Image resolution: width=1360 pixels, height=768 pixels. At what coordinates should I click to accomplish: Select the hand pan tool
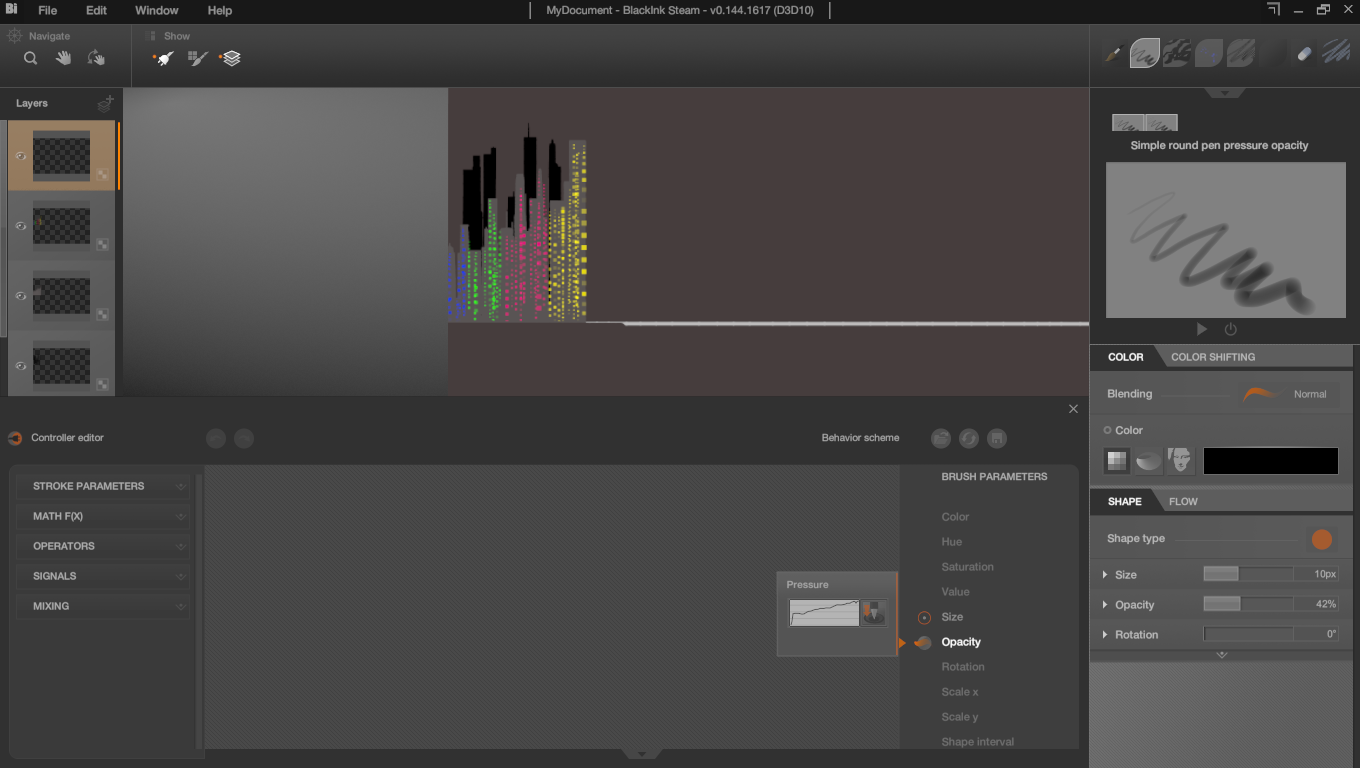pos(63,58)
